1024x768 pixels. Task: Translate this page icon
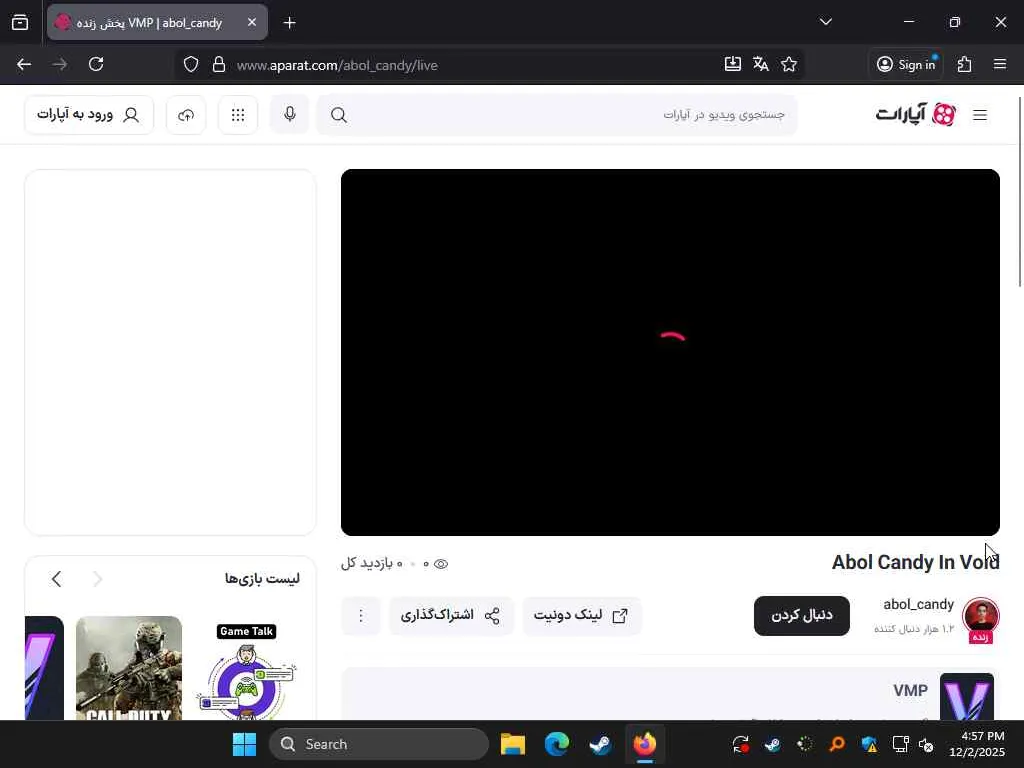761,64
